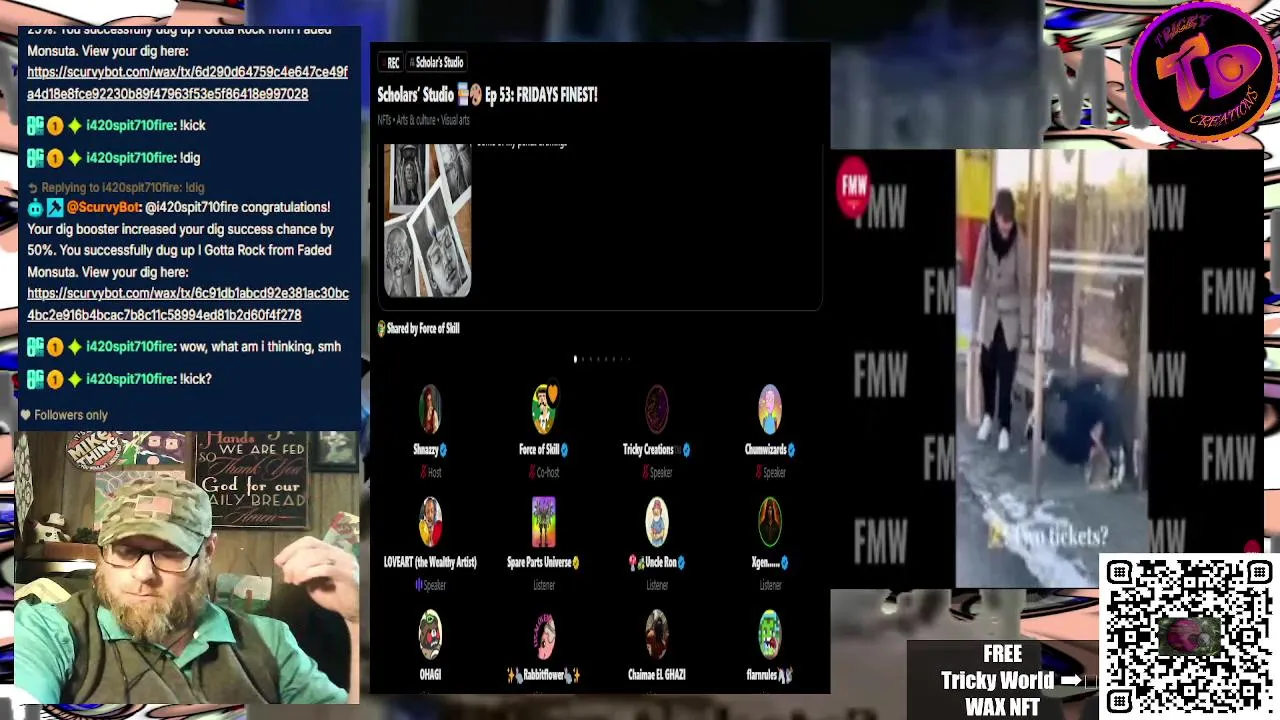Open LOVEART (the Wealthy Artist) avatar

tap(430, 522)
